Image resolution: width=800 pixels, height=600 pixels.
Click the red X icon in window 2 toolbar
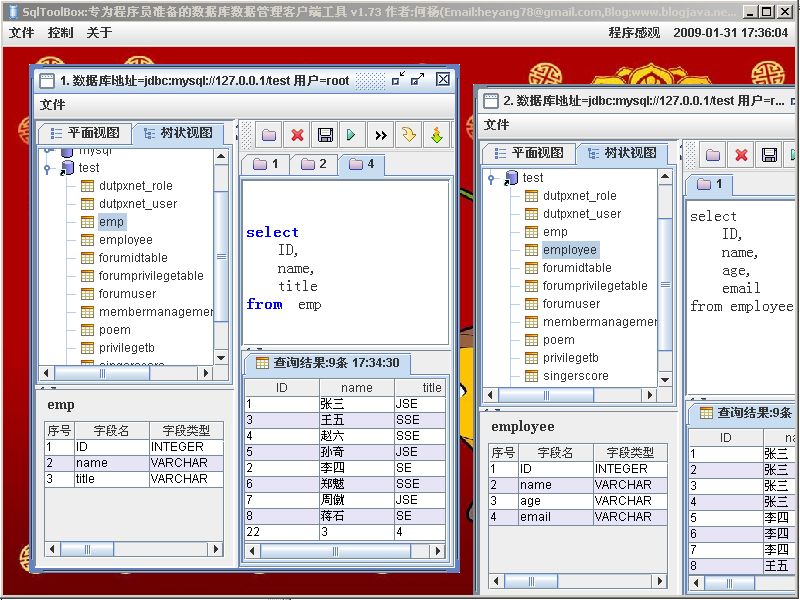tap(741, 155)
